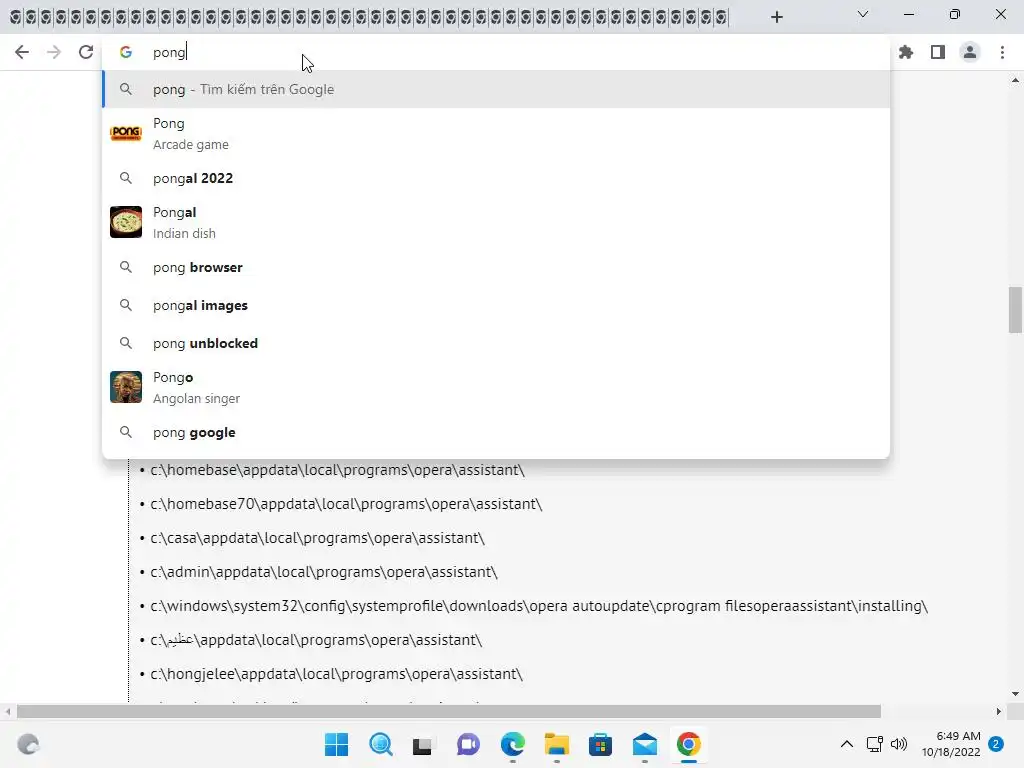Image resolution: width=1024 pixels, height=768 pixels.
Task: Click the vertical scrollbar up arrow
Action: (1015, 80)
